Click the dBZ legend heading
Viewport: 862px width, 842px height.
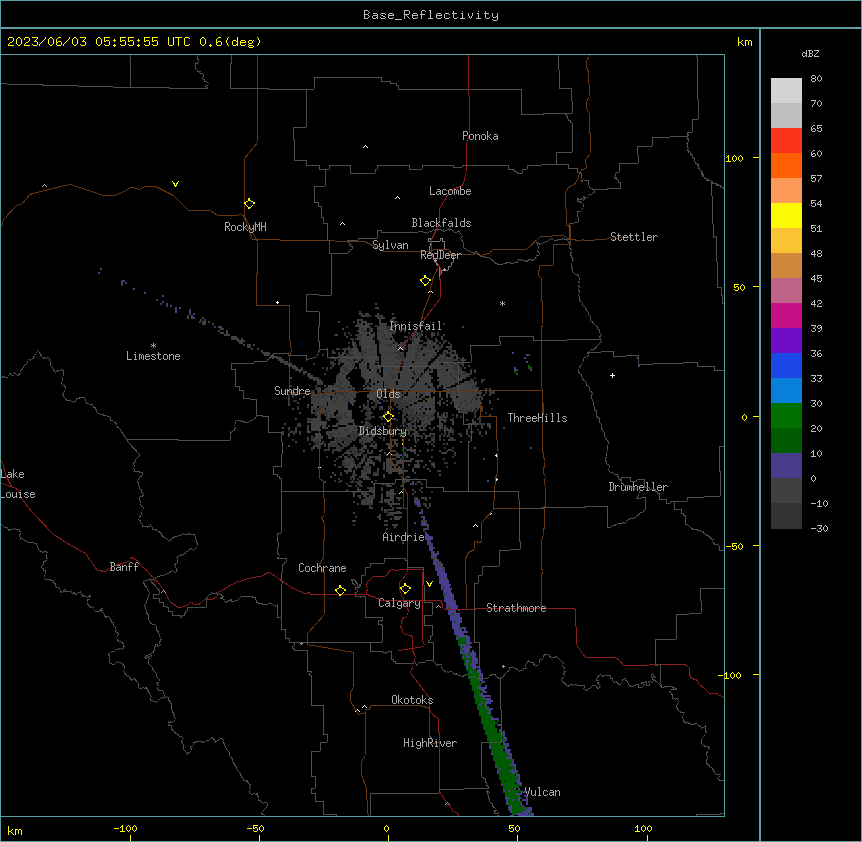click(810, 54)
